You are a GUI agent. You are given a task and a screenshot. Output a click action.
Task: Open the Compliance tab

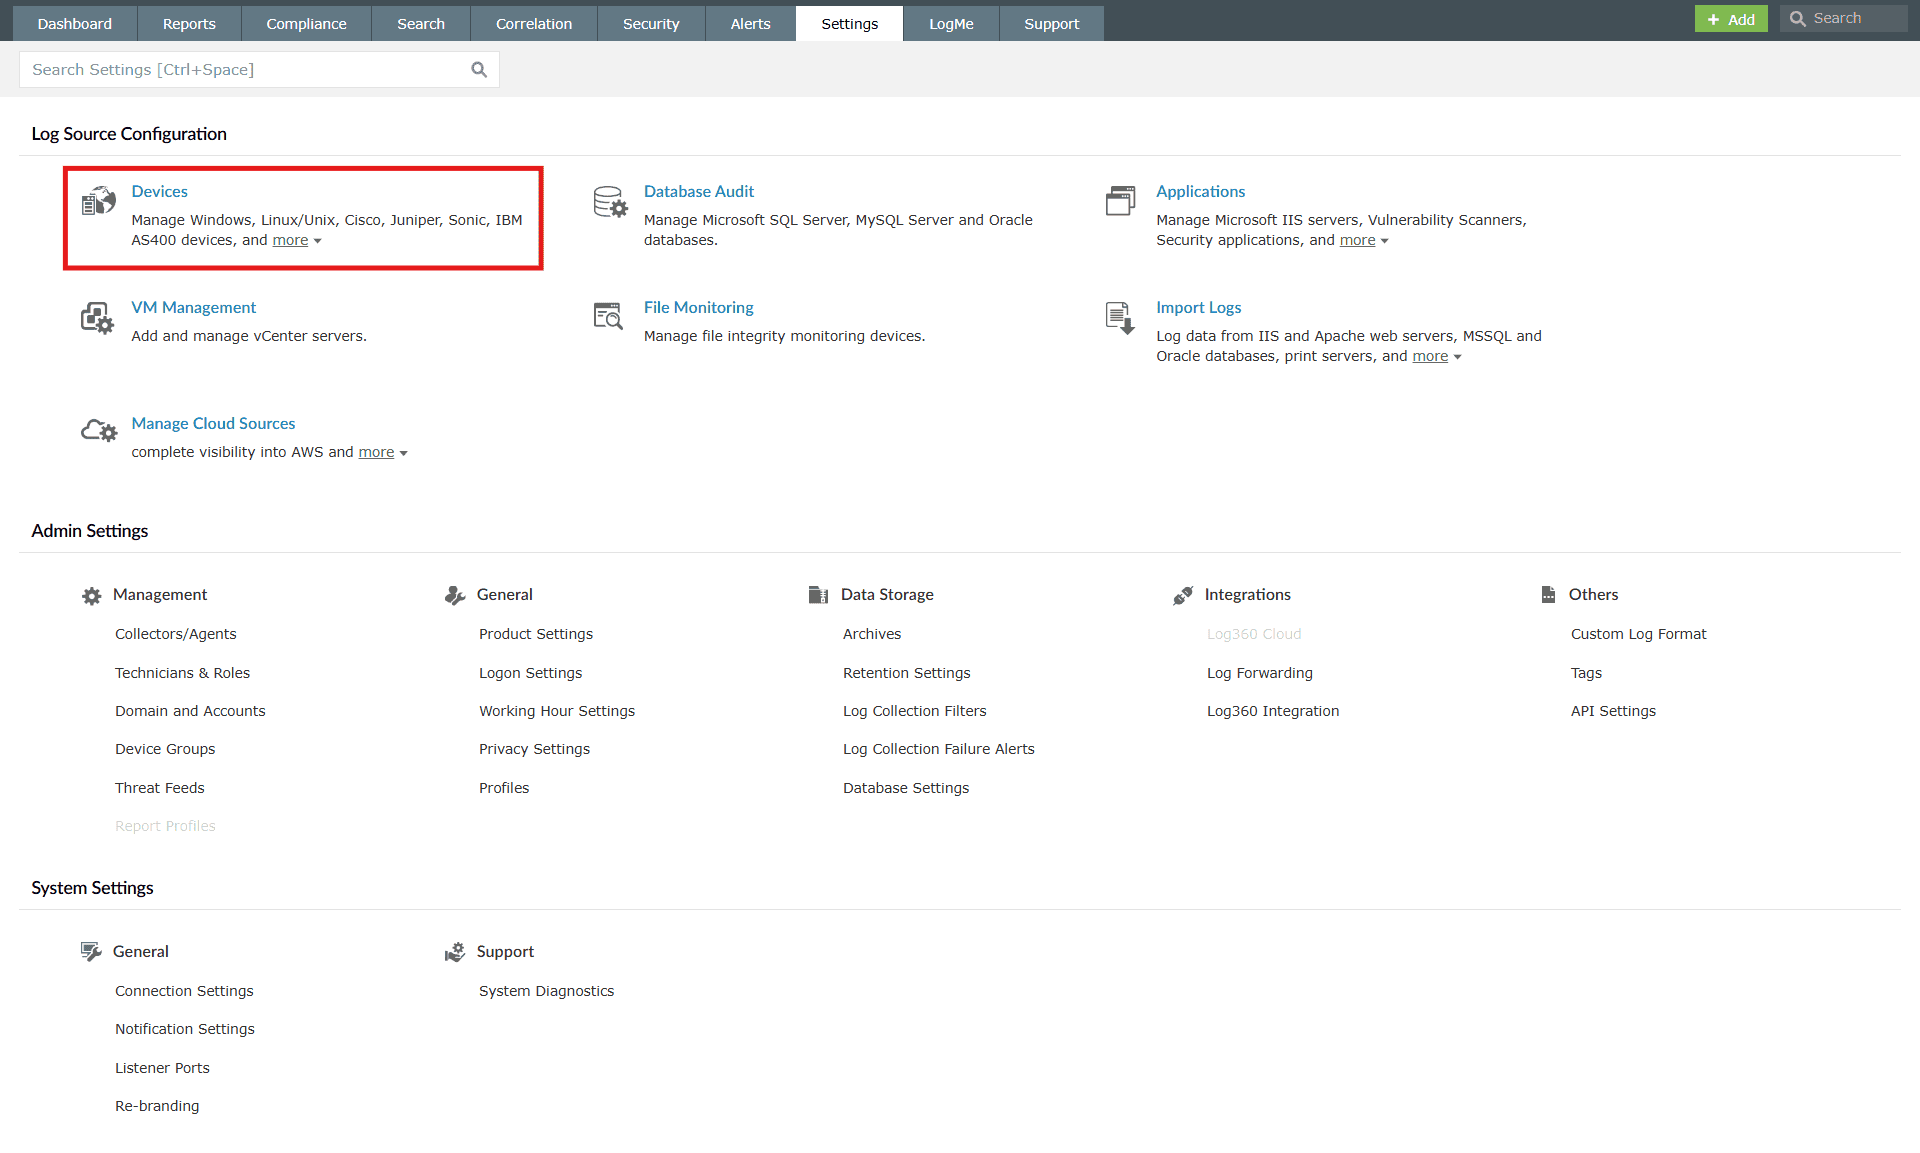pos(306,23)
